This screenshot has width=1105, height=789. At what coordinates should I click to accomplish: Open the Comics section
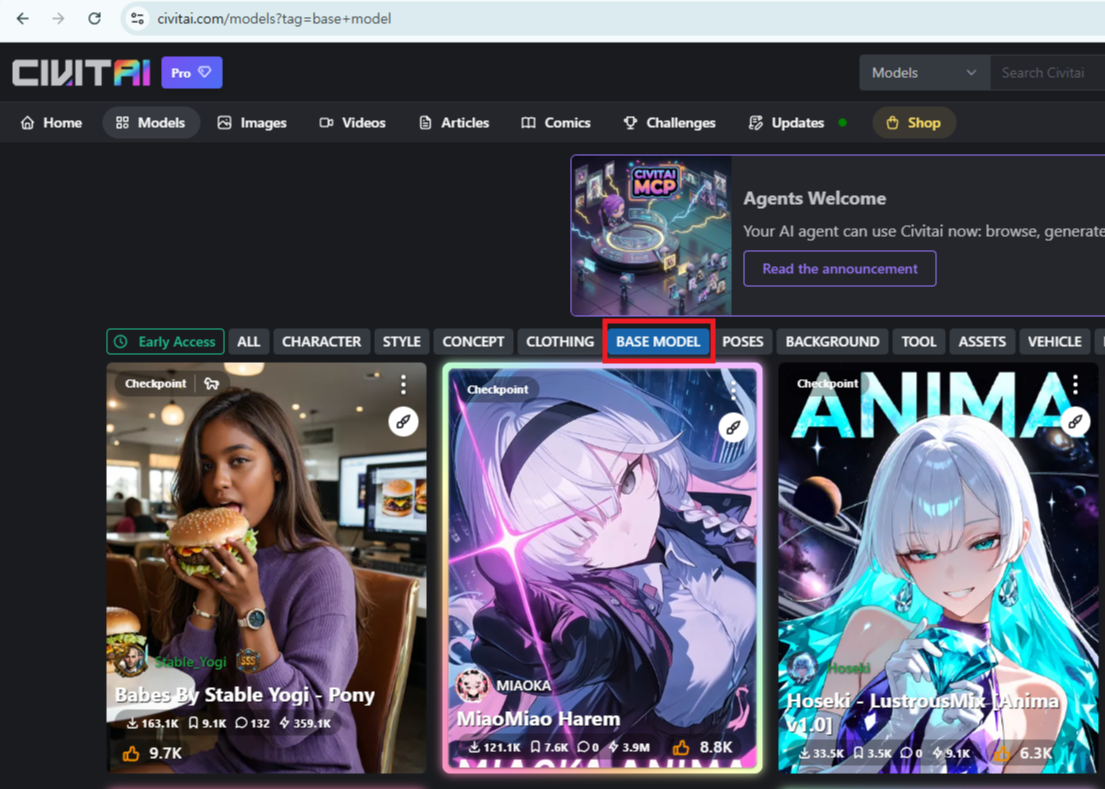pyautogui.click(x=555, y=123)
